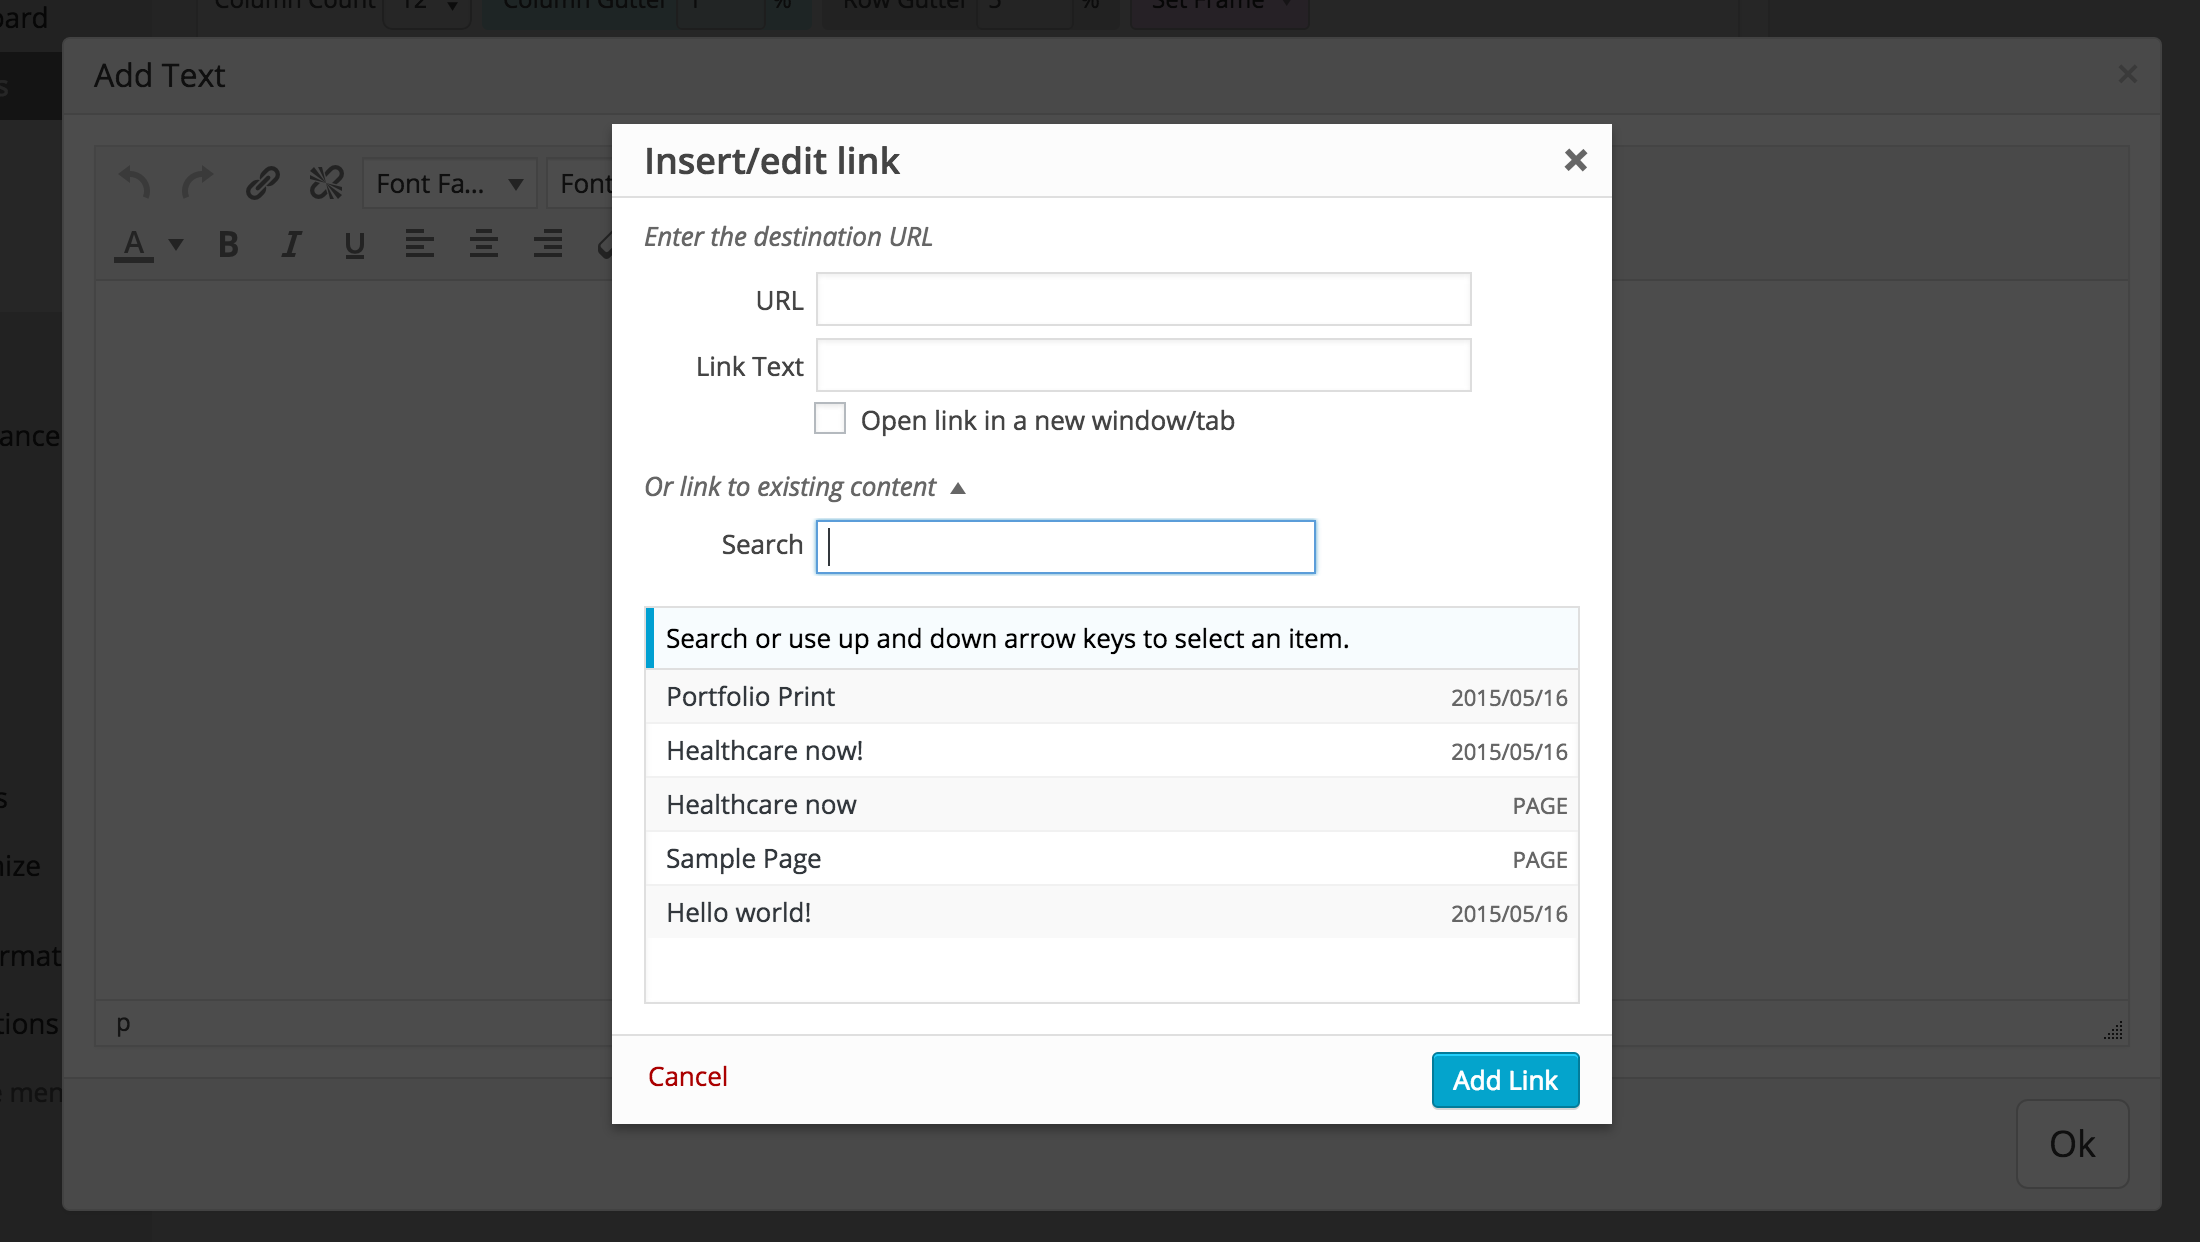Click the Redo icon in the text editor
The width and height of the screenshot is (2200, 1242).
(x=197, y=183)
